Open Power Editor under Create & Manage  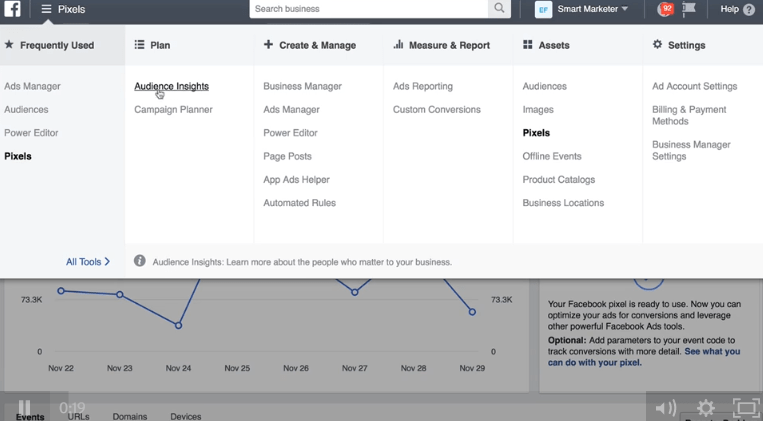[x=291, y=133]
